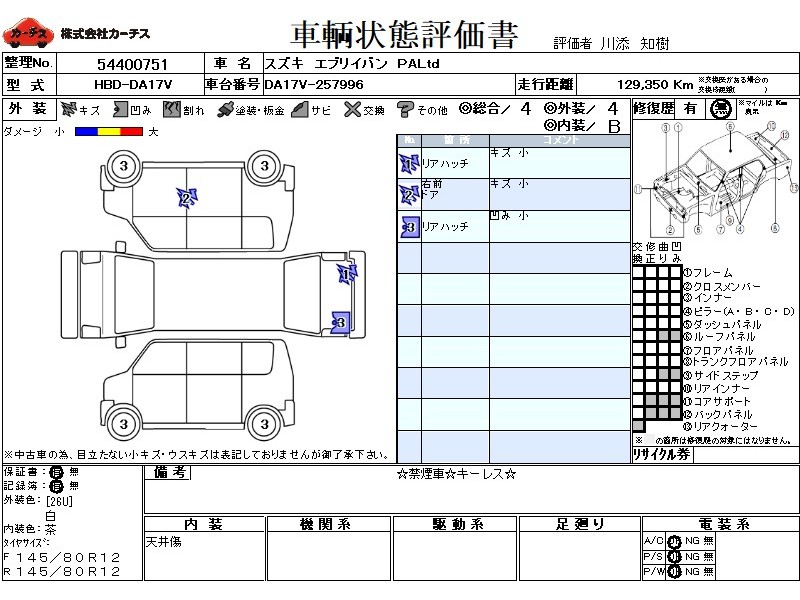Screen dimensions: 800x600
Task: Select the 交換 replacement X legend icon
Action: pyautogui.click(x=352, y=109)
